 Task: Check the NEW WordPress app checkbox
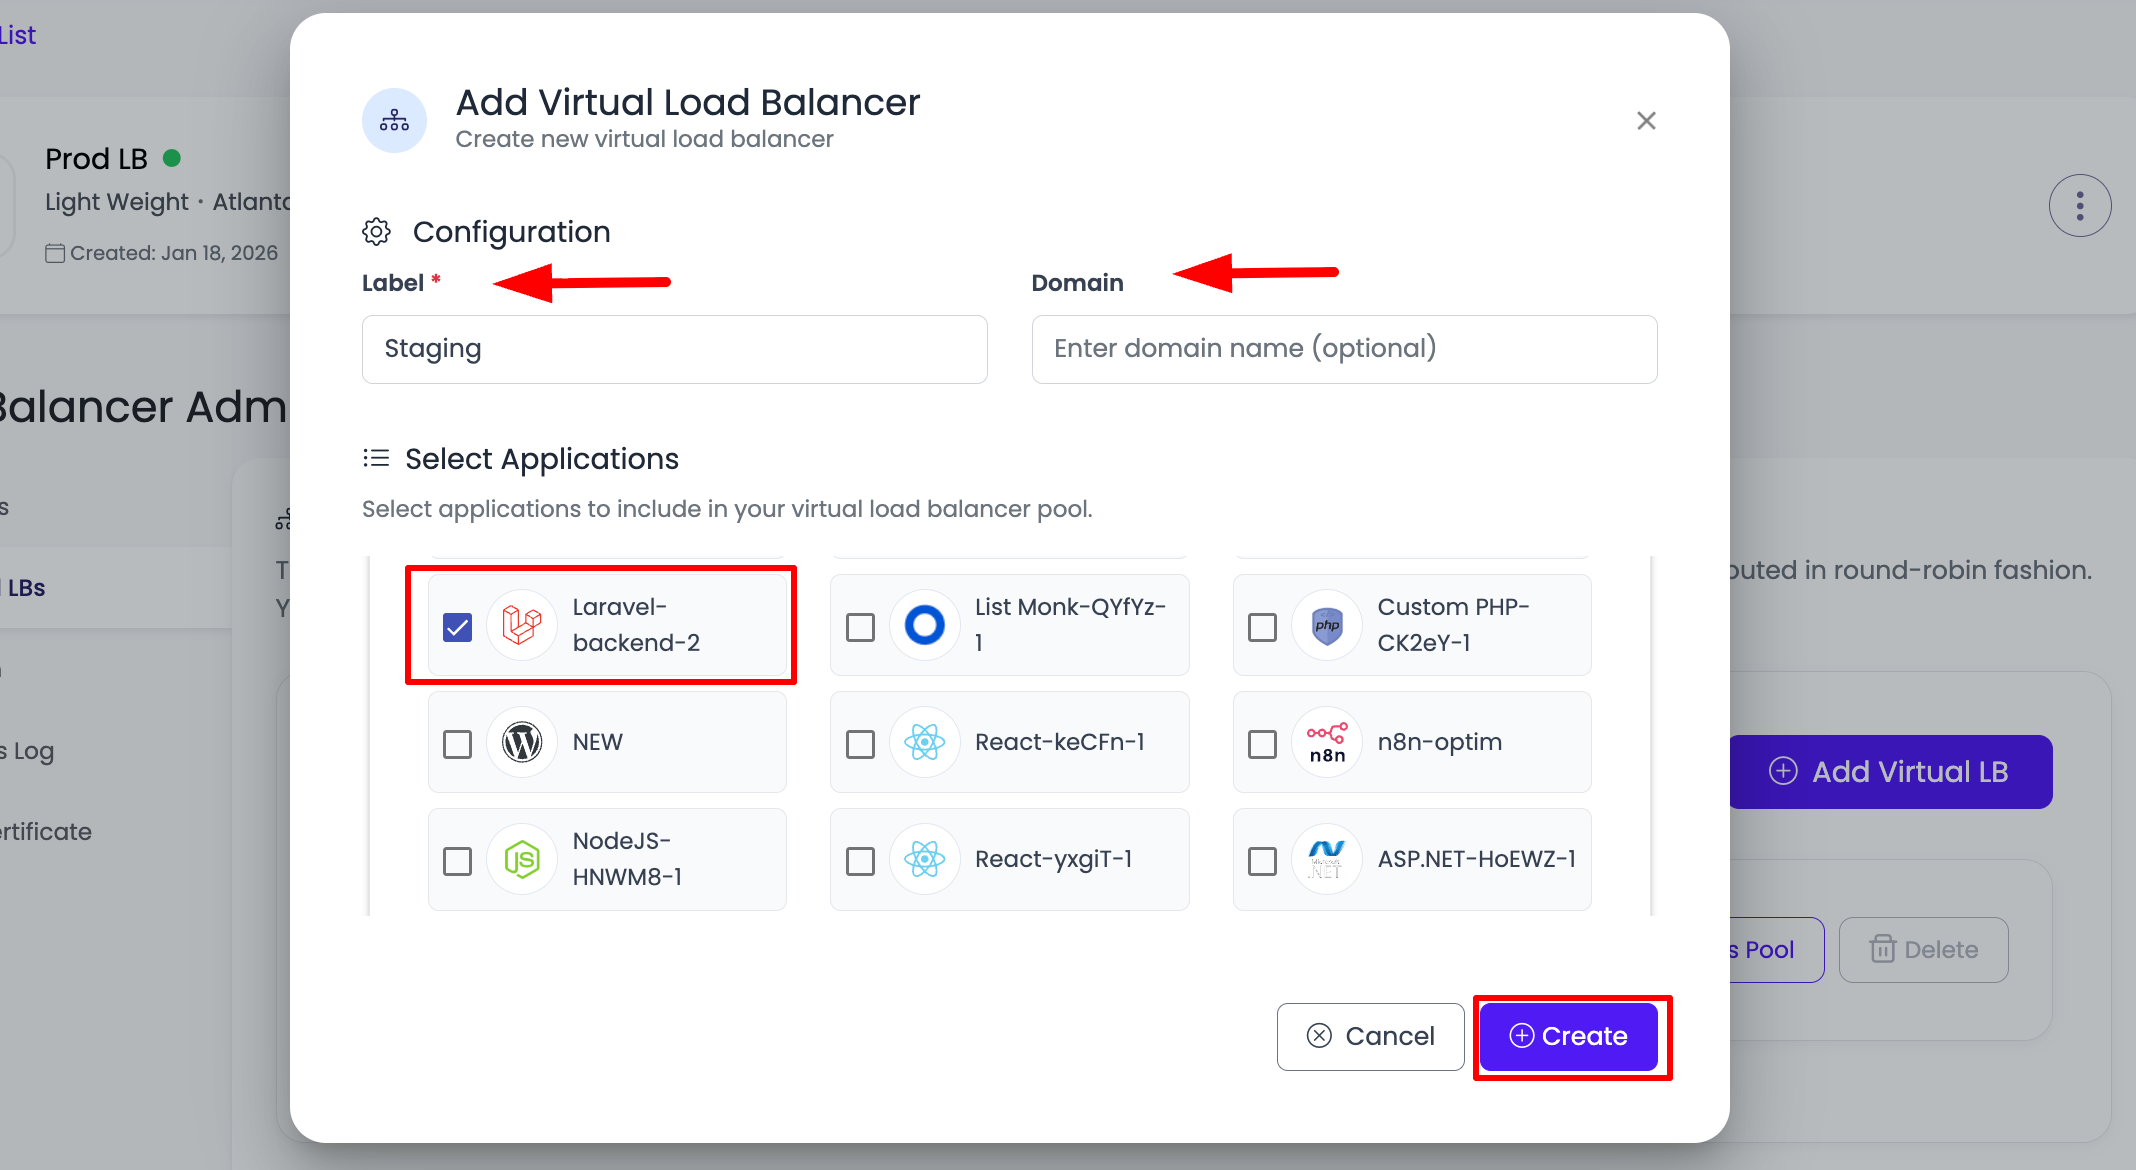click(457, 744)
